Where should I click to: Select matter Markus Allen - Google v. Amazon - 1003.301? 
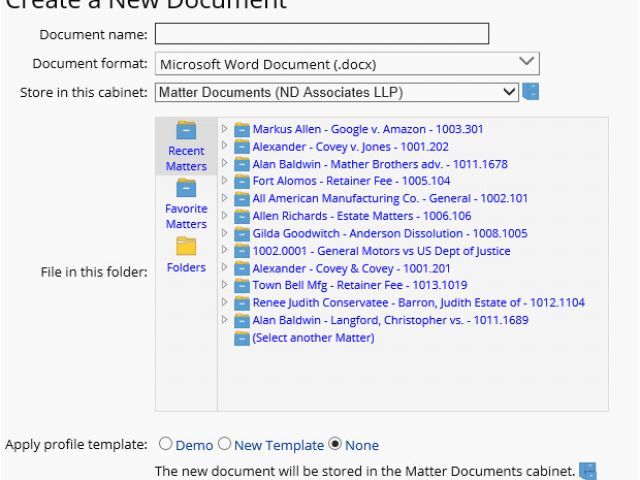[x=368, y=129]
